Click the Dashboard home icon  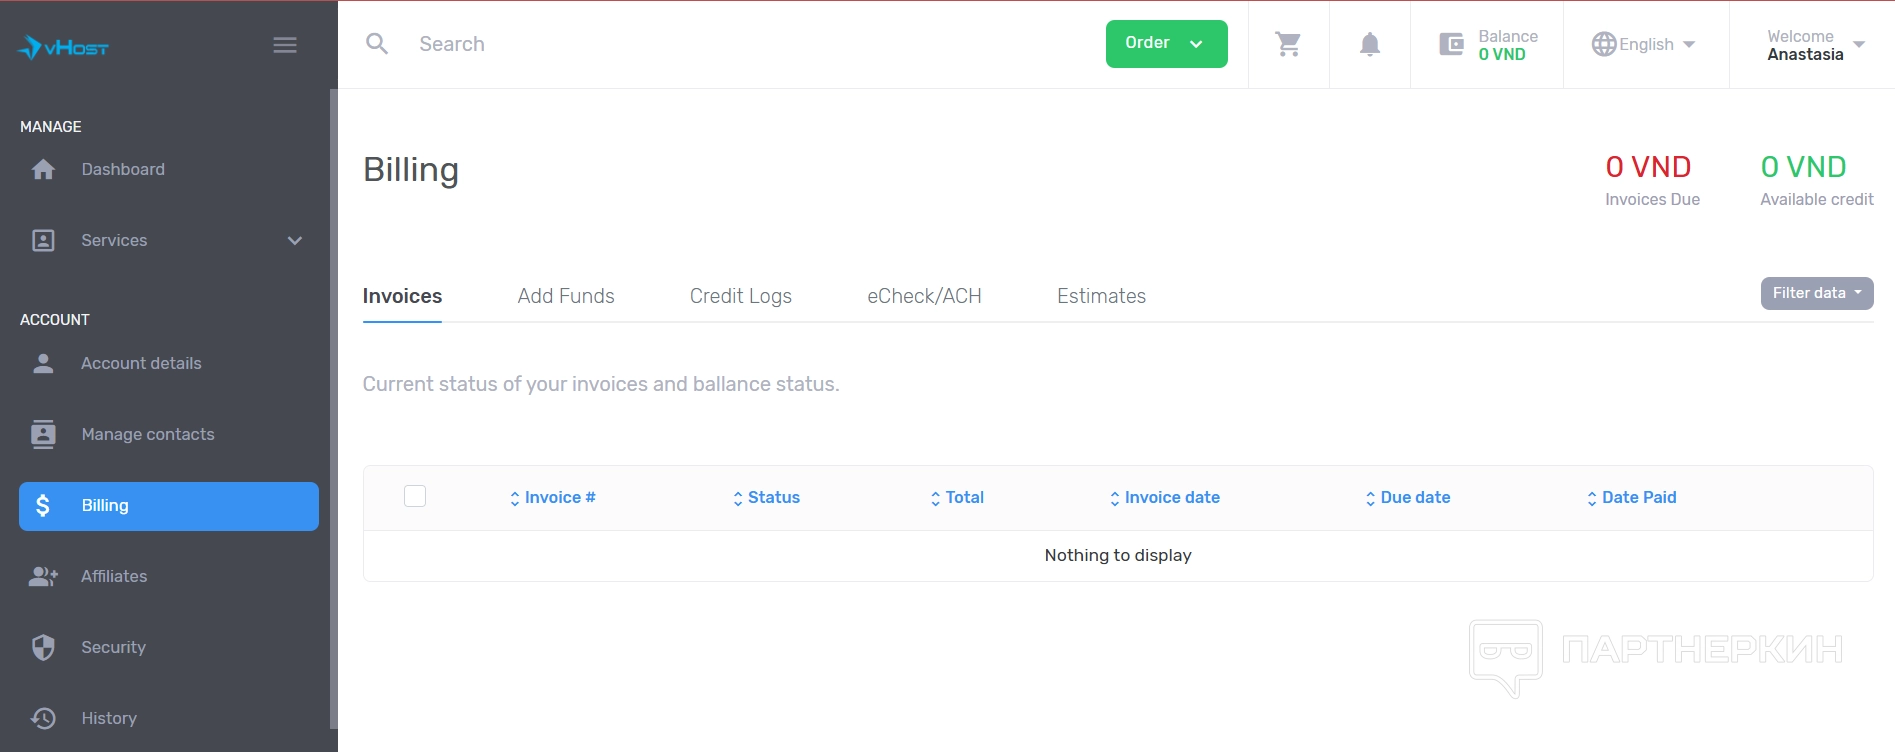point(43,170)
